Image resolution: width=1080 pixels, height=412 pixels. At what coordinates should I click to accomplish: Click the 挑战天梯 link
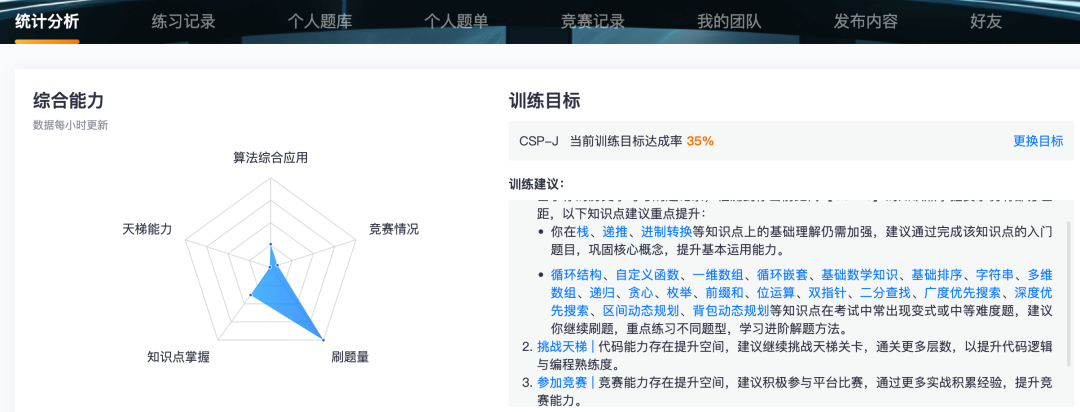pyautogui.click(x=562, y=347)
